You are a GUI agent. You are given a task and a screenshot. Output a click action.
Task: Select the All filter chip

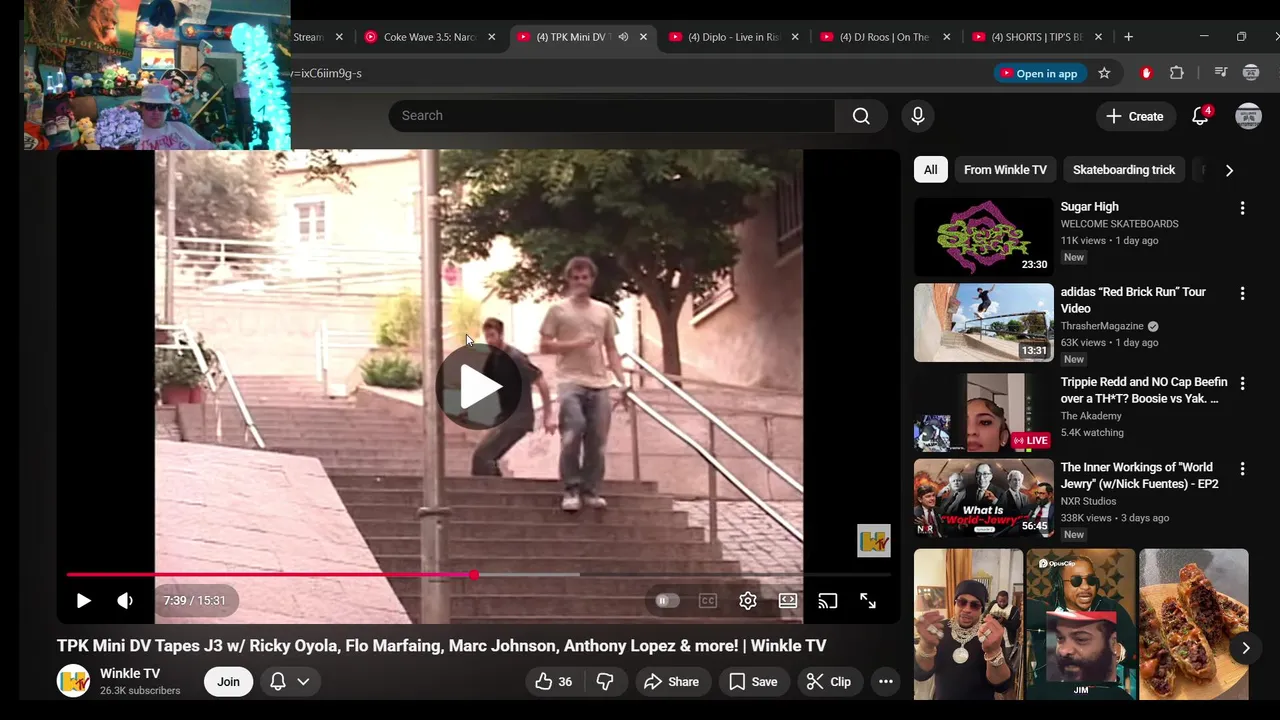(x=931, y=170)
